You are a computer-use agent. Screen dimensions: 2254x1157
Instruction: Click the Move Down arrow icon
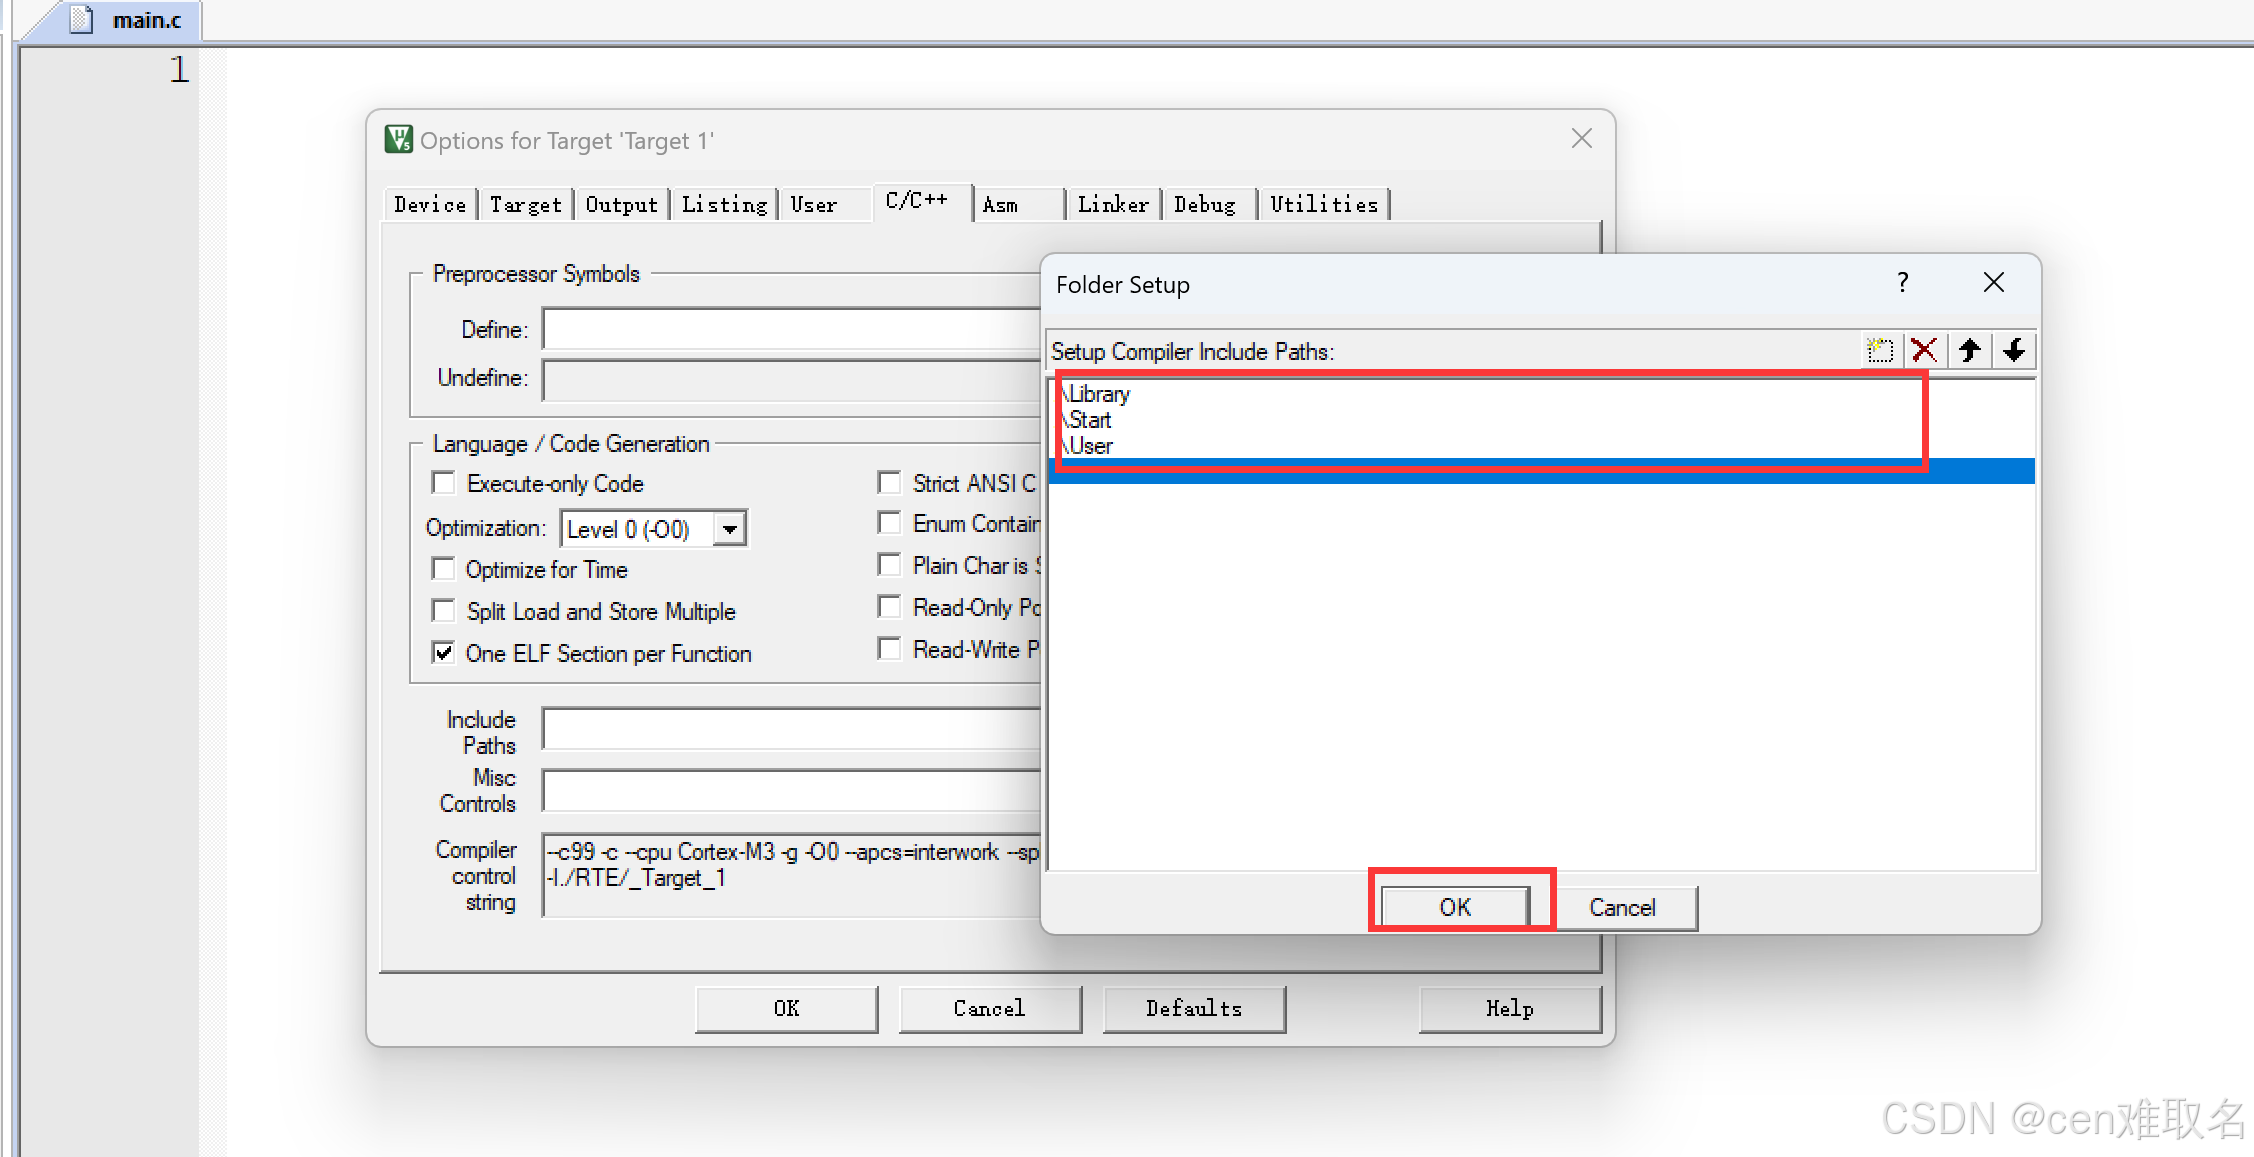coord(2014,351)
